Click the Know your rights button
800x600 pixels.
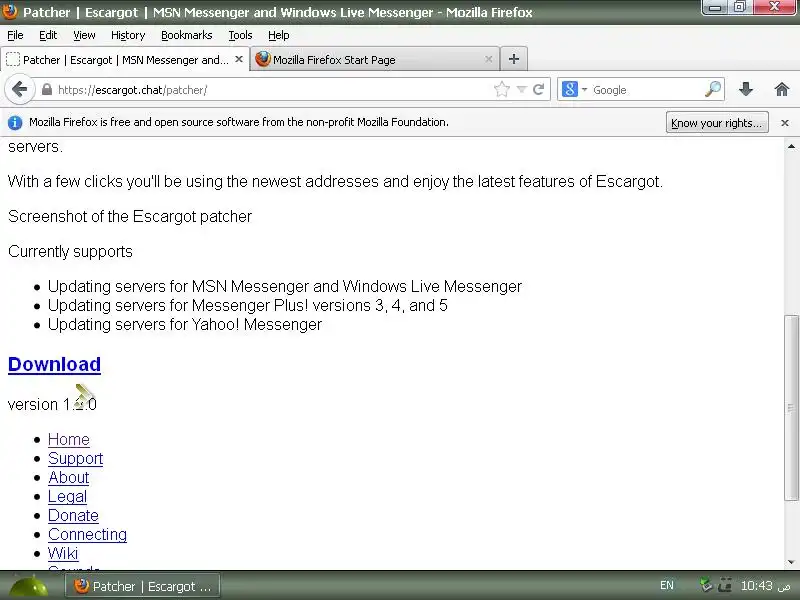pos(717,123)
